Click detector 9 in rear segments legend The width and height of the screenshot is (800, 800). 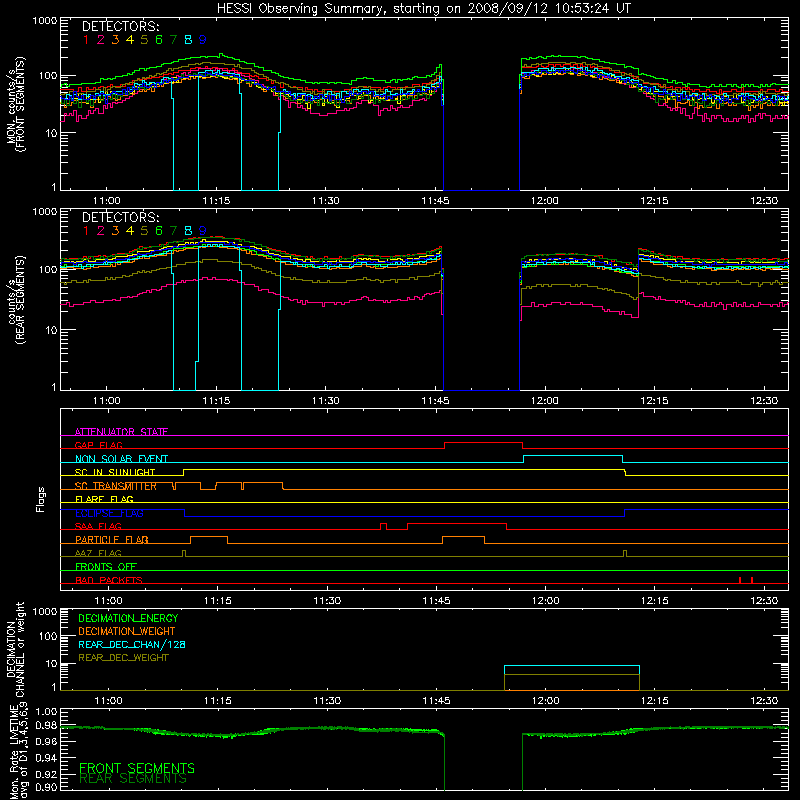[x=203, y=231]
